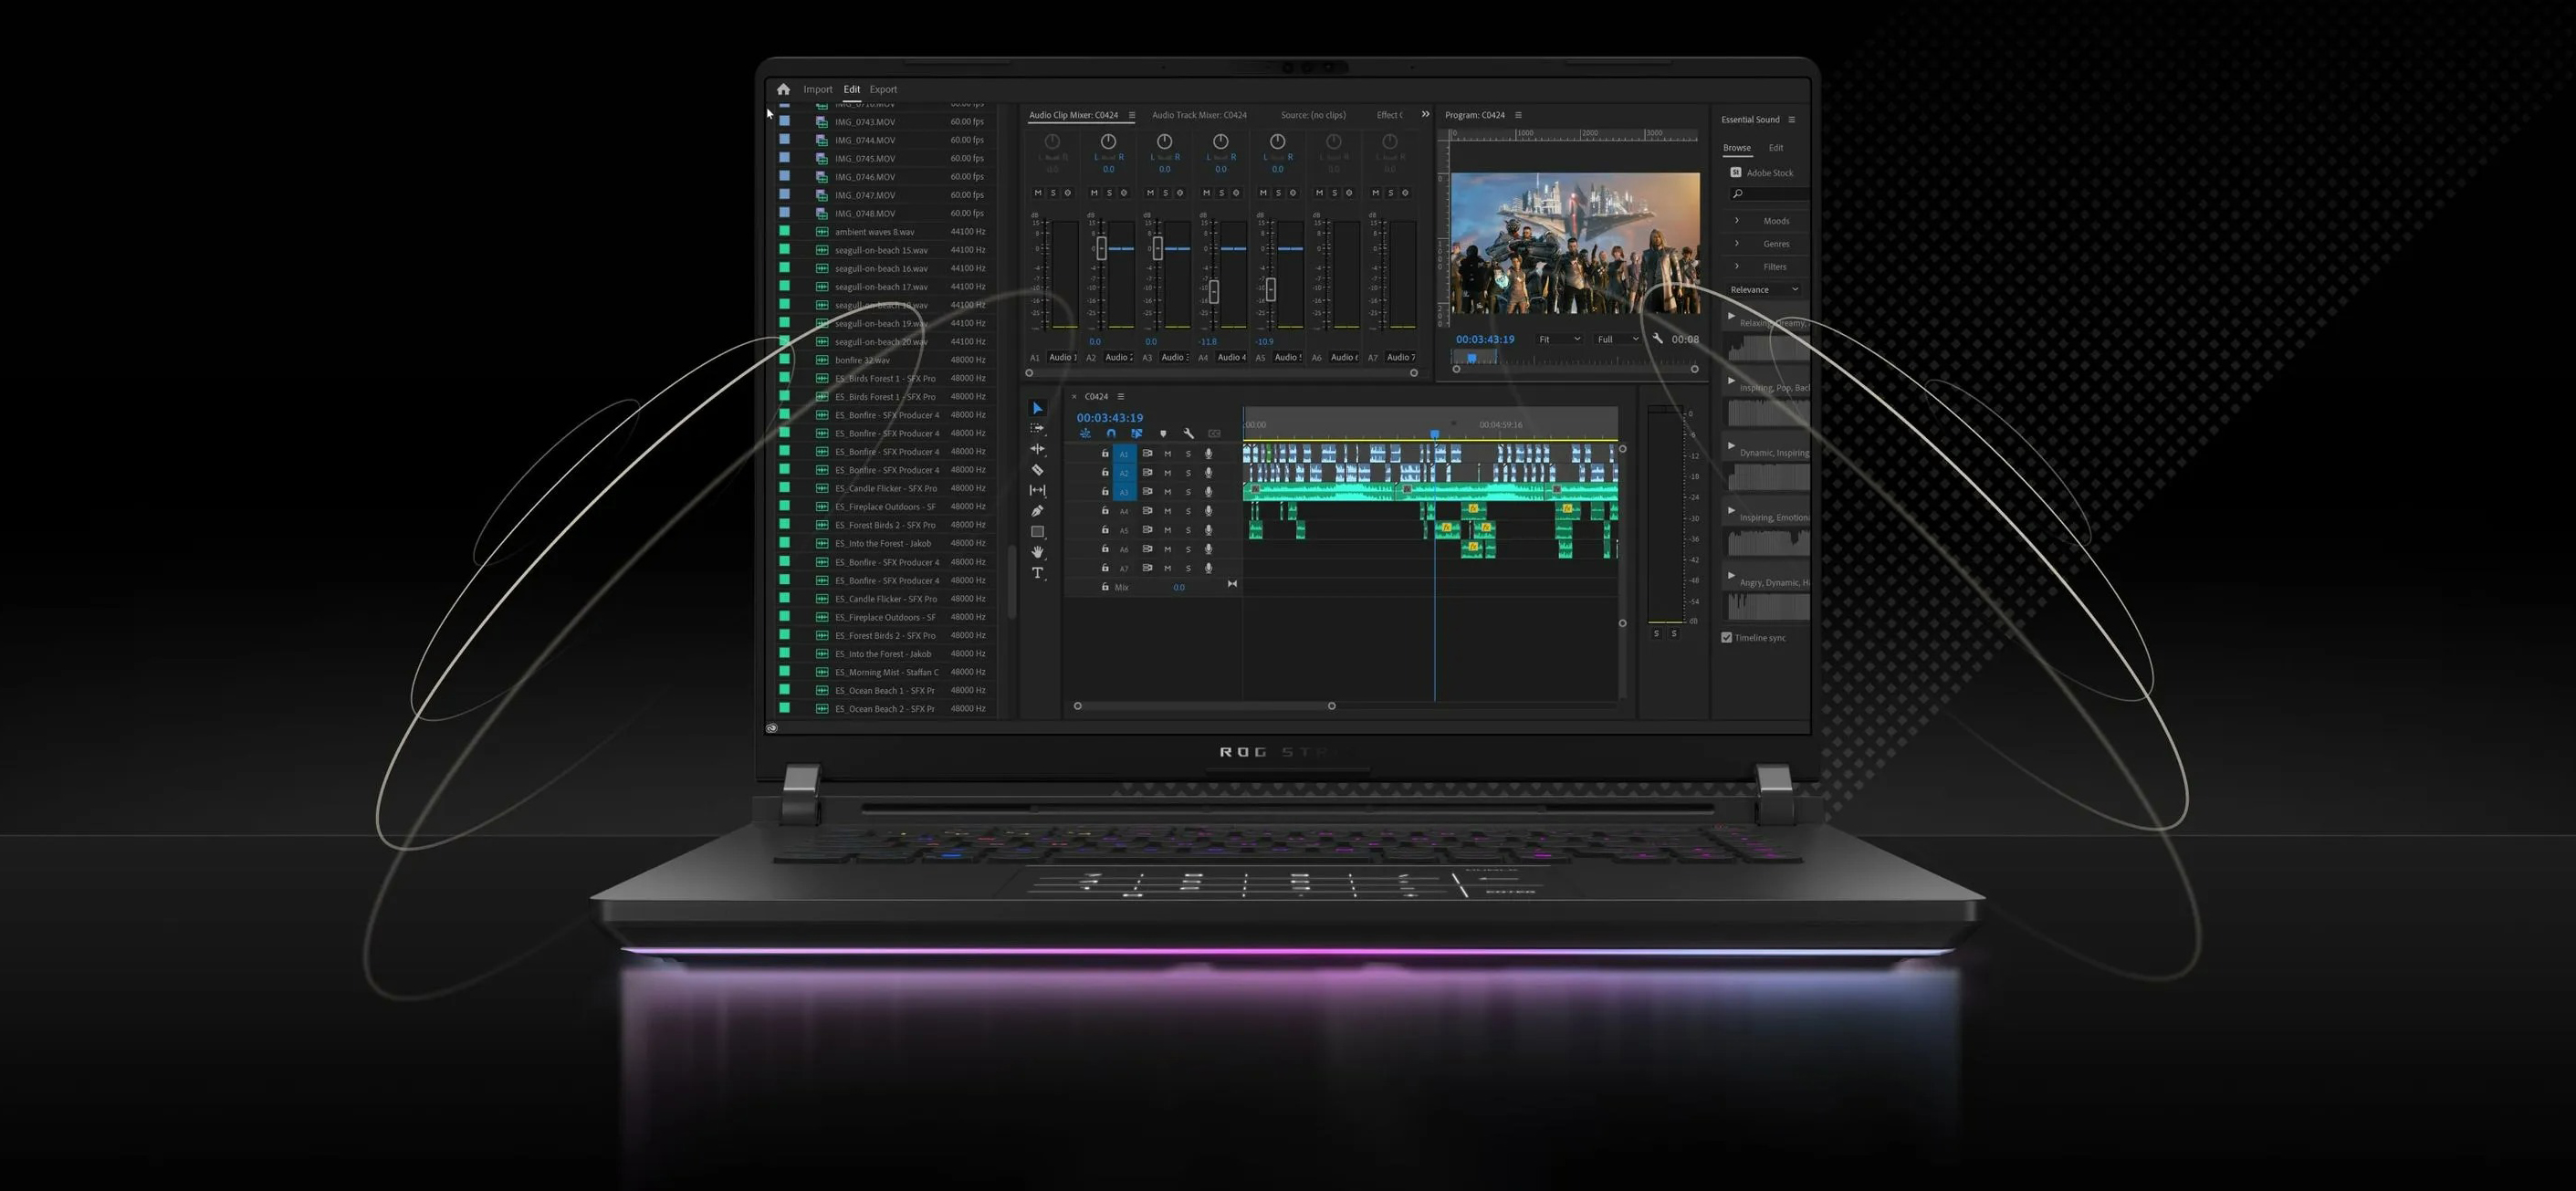Open C0424 timeline panel menu
This screenshot has height=1191, width=2576.
(1120, 396)
